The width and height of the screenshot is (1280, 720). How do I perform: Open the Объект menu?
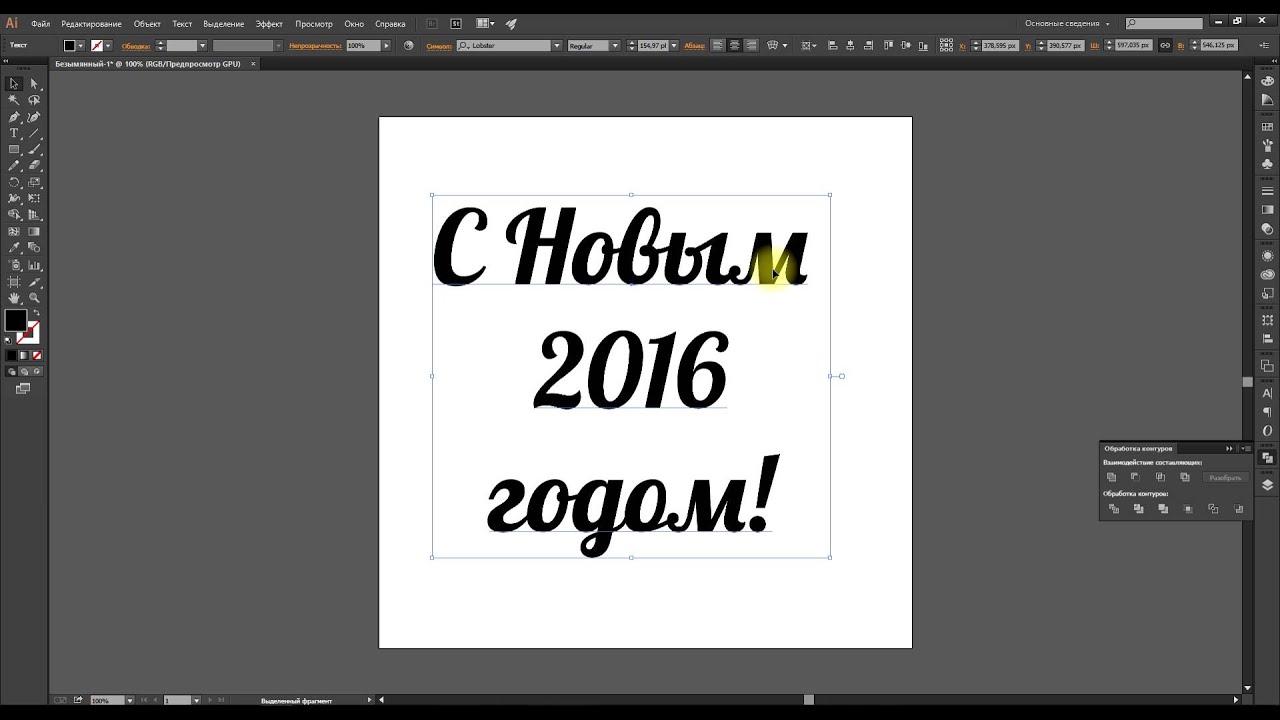[147, 23]
